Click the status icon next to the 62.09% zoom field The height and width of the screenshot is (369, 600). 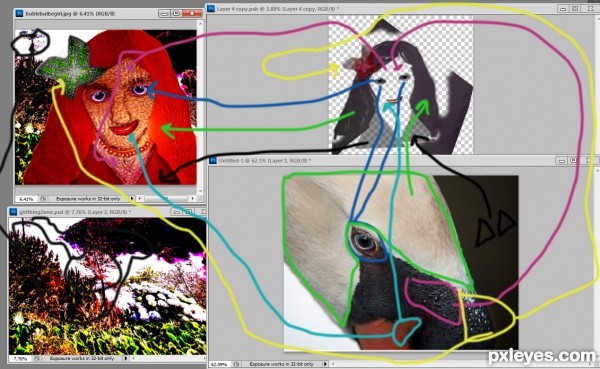(x=236, y=364)
